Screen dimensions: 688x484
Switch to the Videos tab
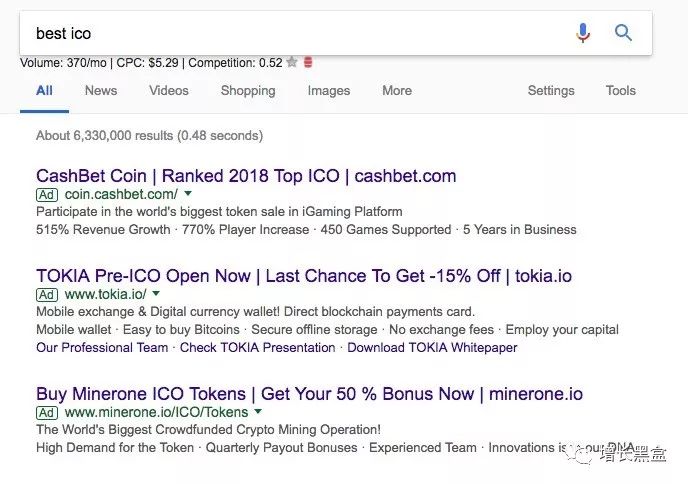coord(169,91)
